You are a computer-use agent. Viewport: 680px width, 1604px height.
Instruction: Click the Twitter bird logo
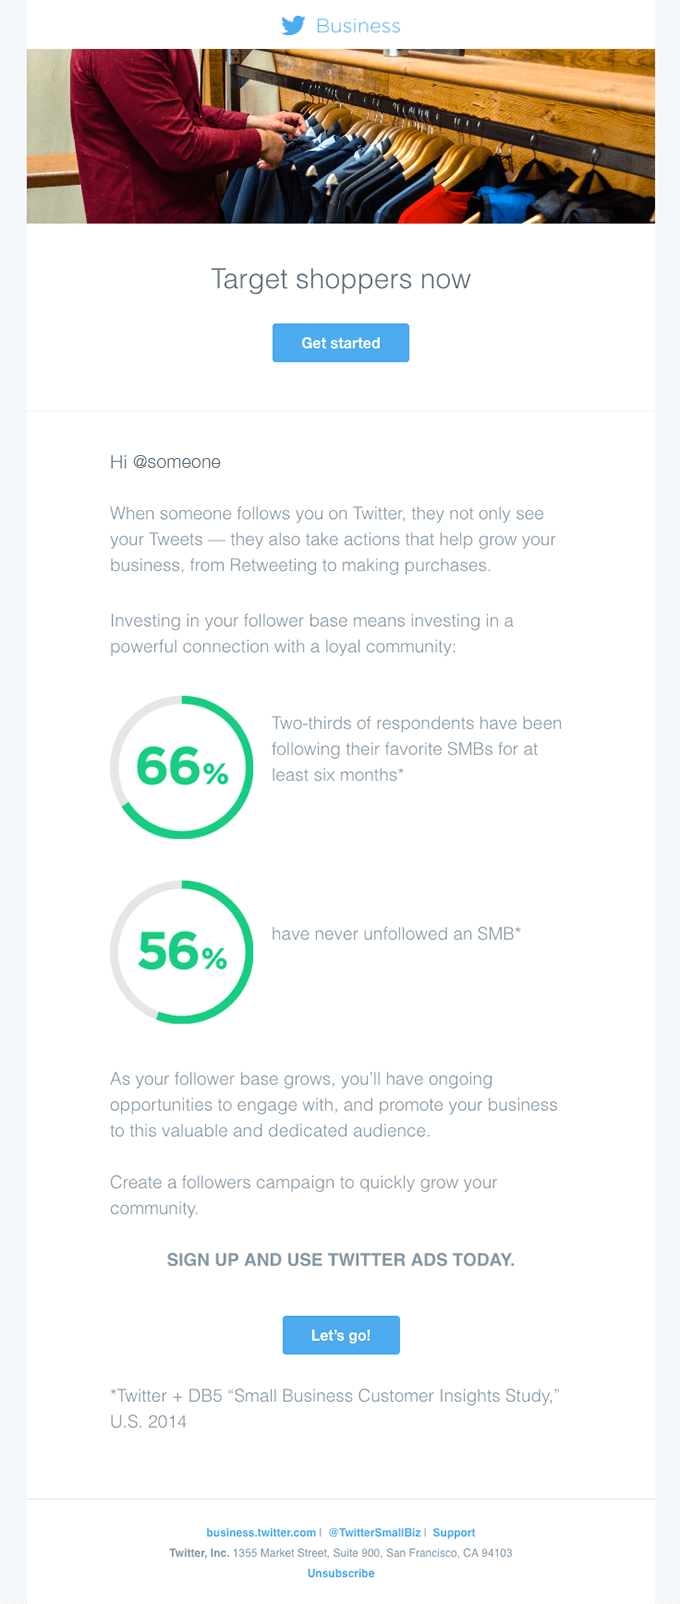coord(293,26)
